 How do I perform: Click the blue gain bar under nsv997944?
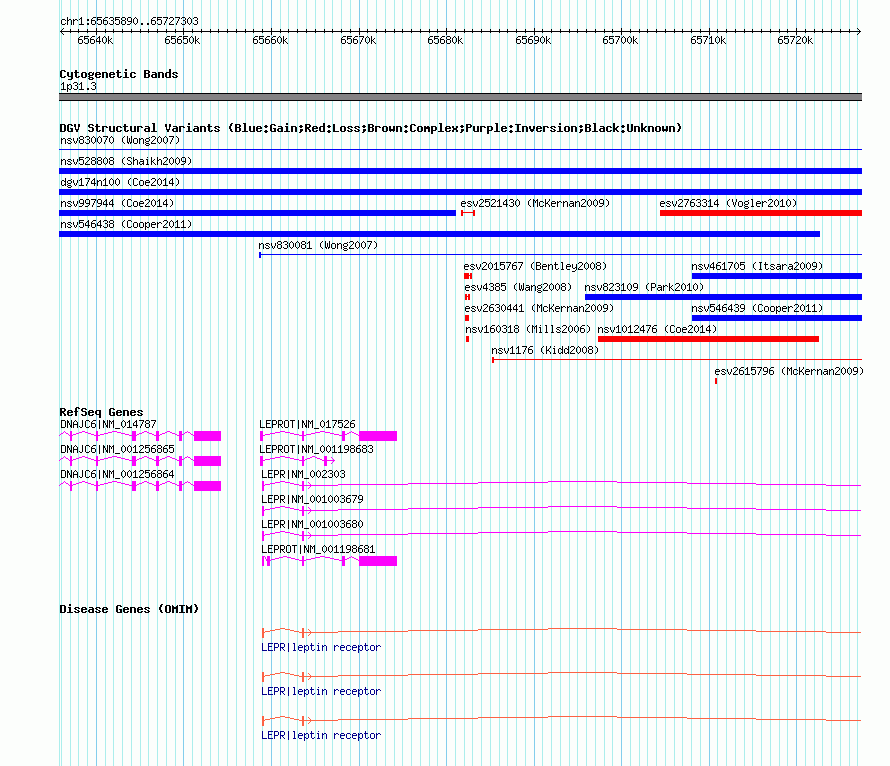pos(258,213)
